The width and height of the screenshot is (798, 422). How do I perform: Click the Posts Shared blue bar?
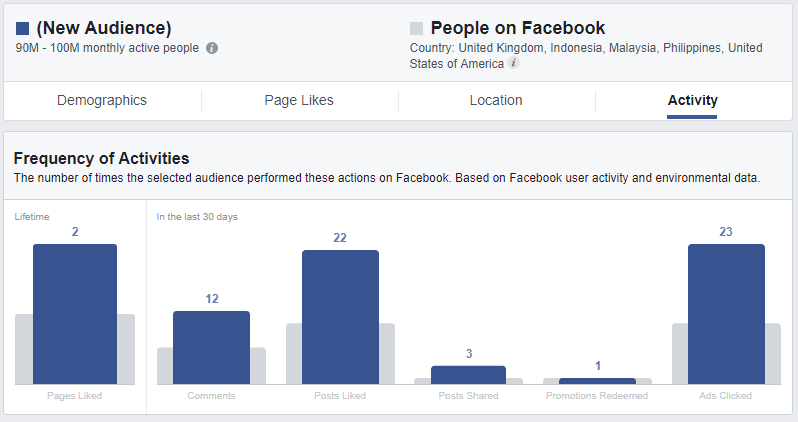[468, 375]
